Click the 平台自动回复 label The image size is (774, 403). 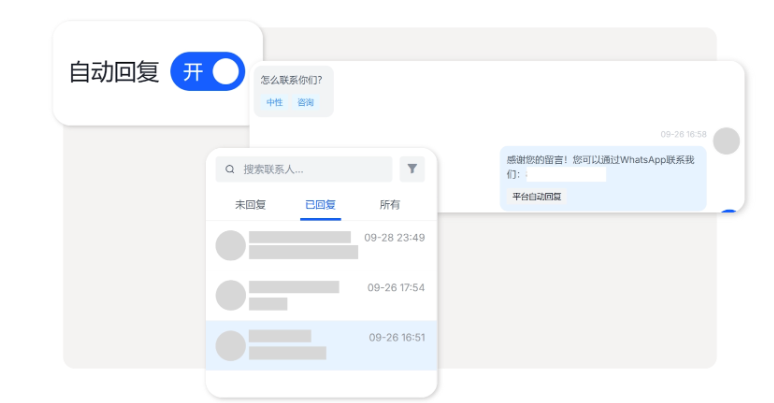(x=537, y=197)
